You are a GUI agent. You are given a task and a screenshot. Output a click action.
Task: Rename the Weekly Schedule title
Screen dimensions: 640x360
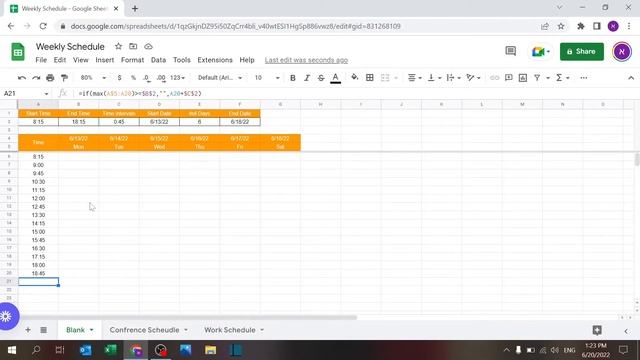70,47
